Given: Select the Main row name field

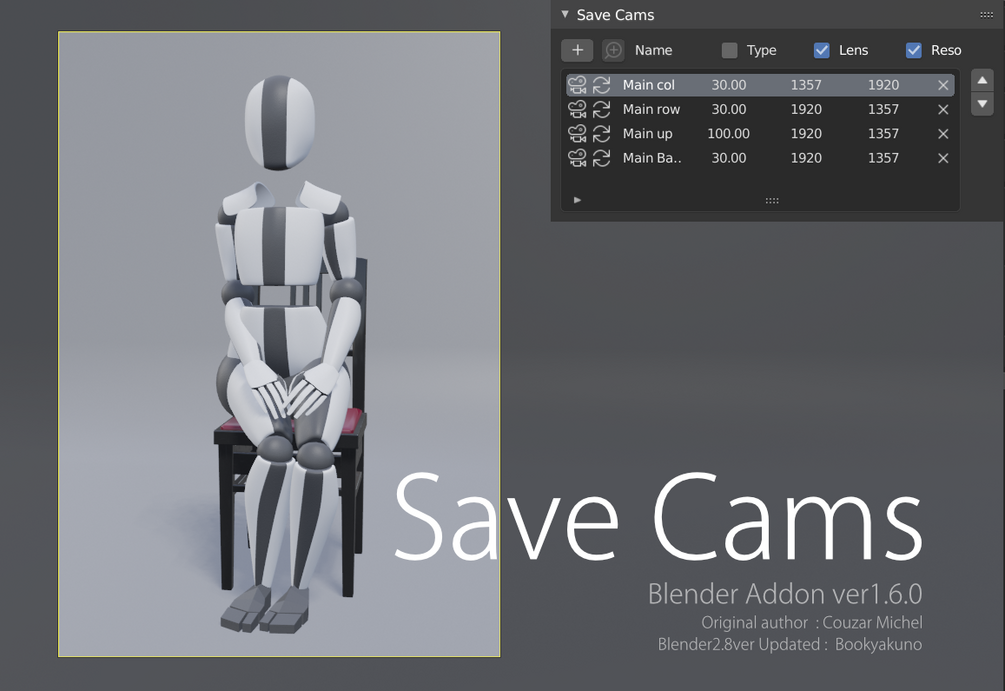Looking at the screenshot, I should (652, 109).
